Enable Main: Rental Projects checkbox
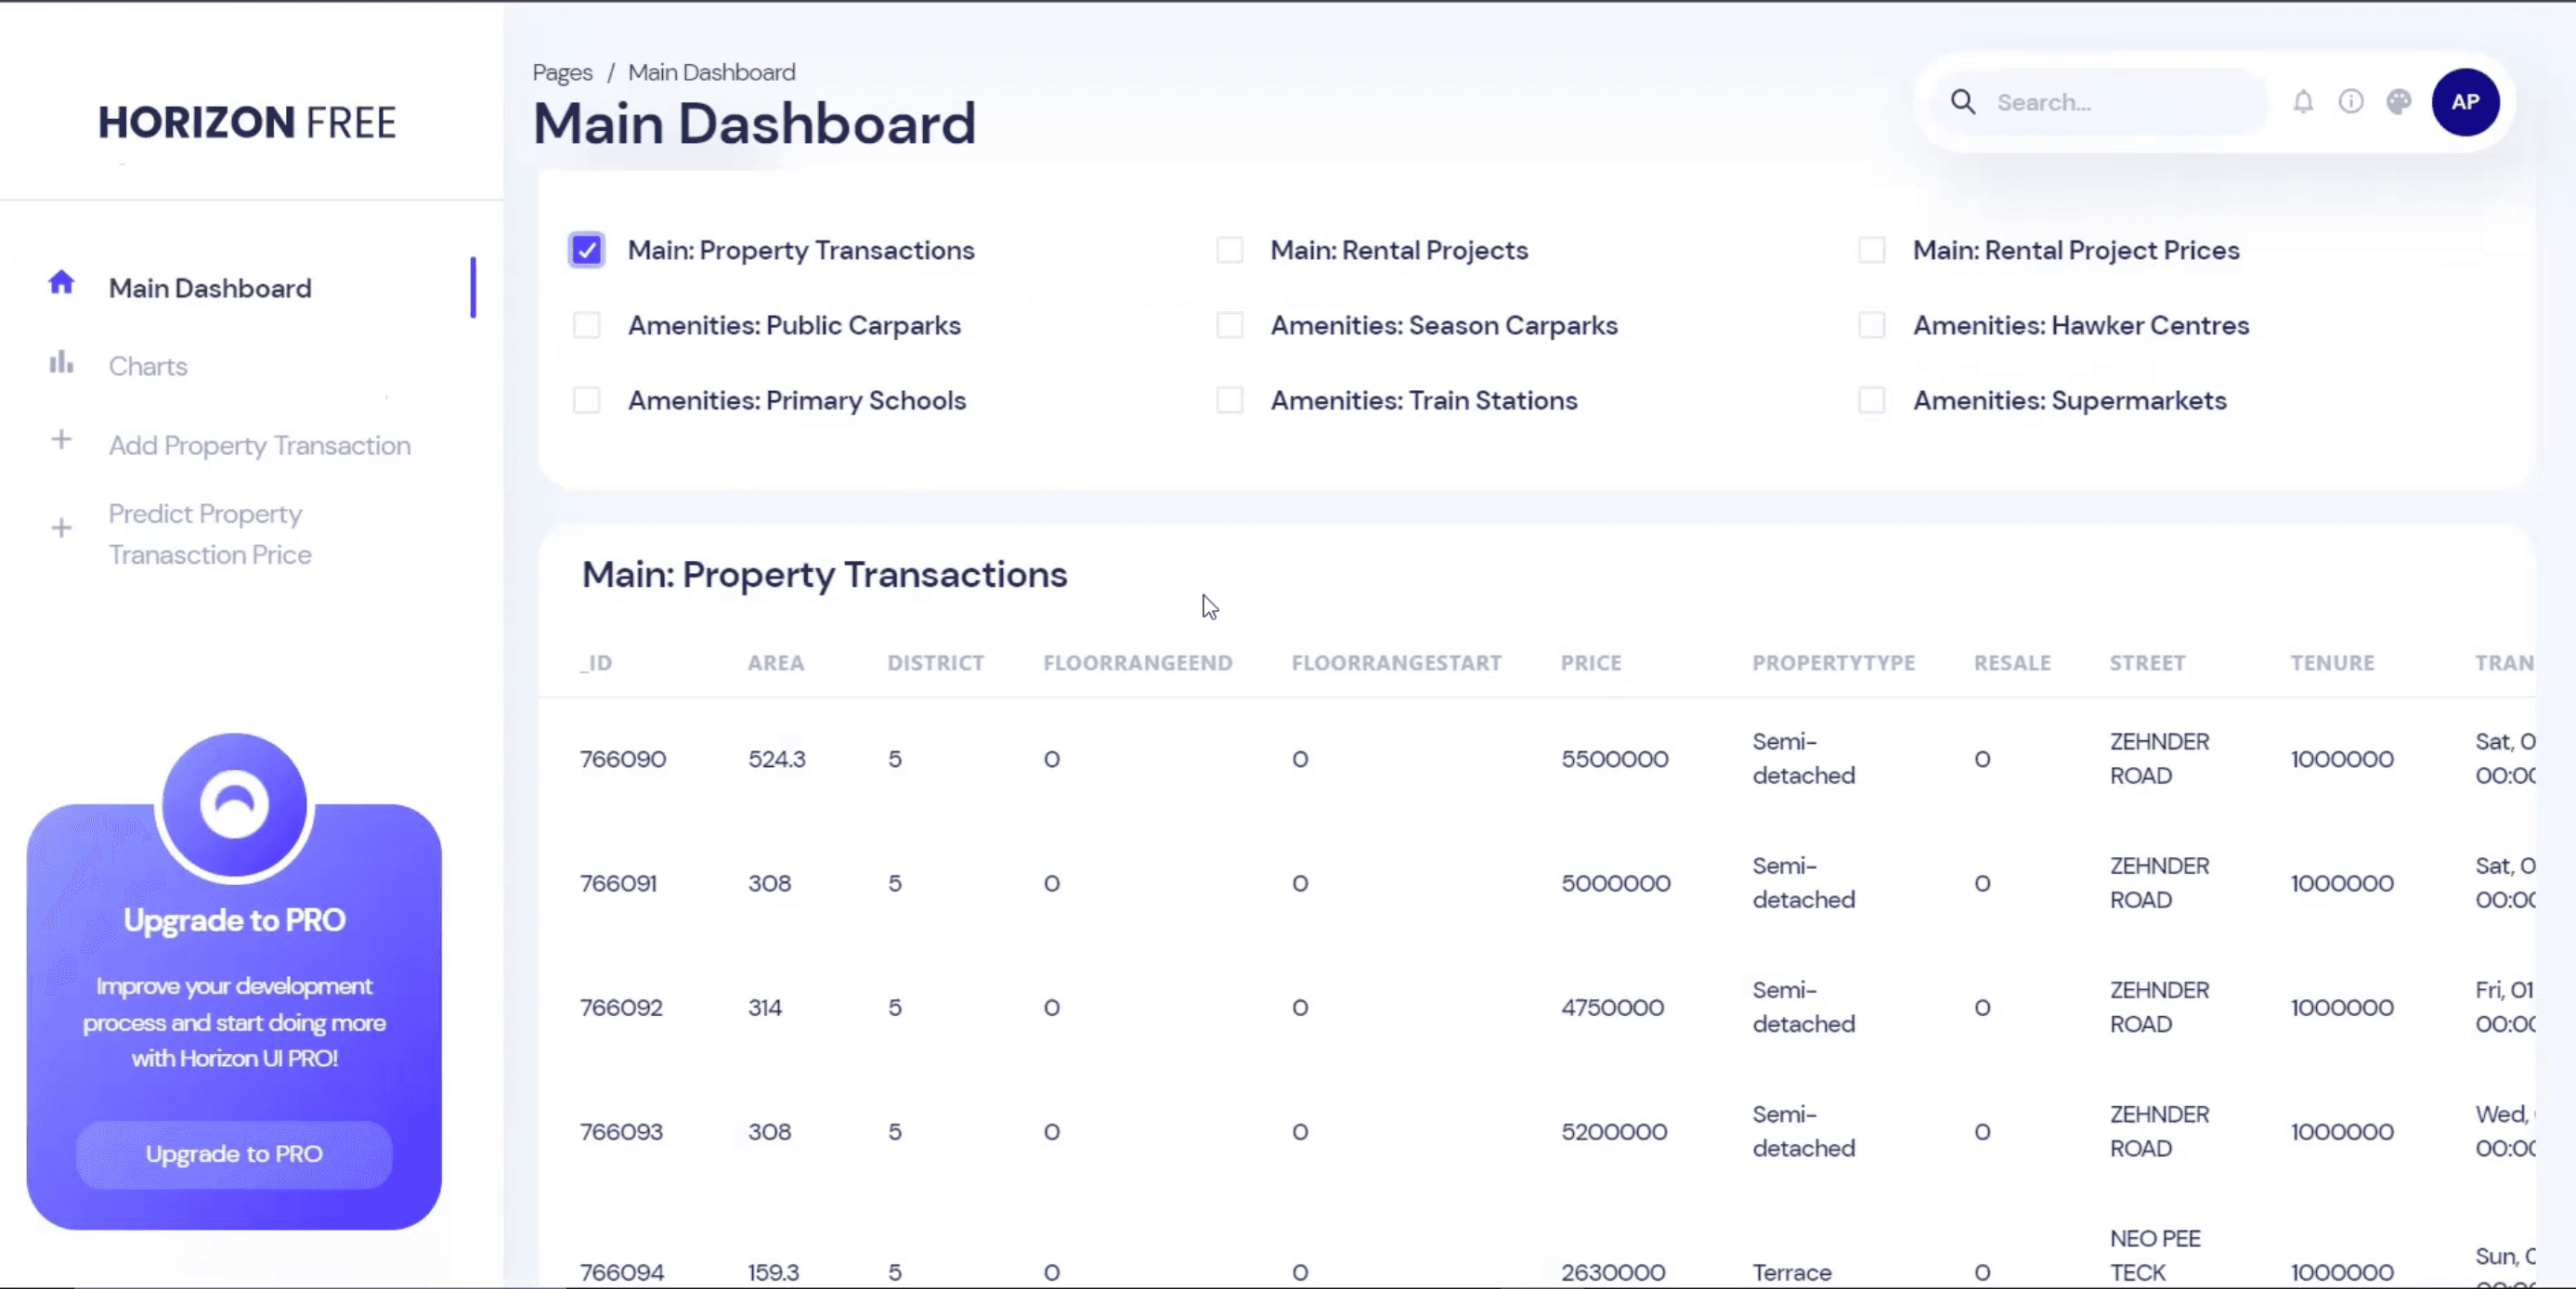The image size is (2576, 1289). [1230, 250]
